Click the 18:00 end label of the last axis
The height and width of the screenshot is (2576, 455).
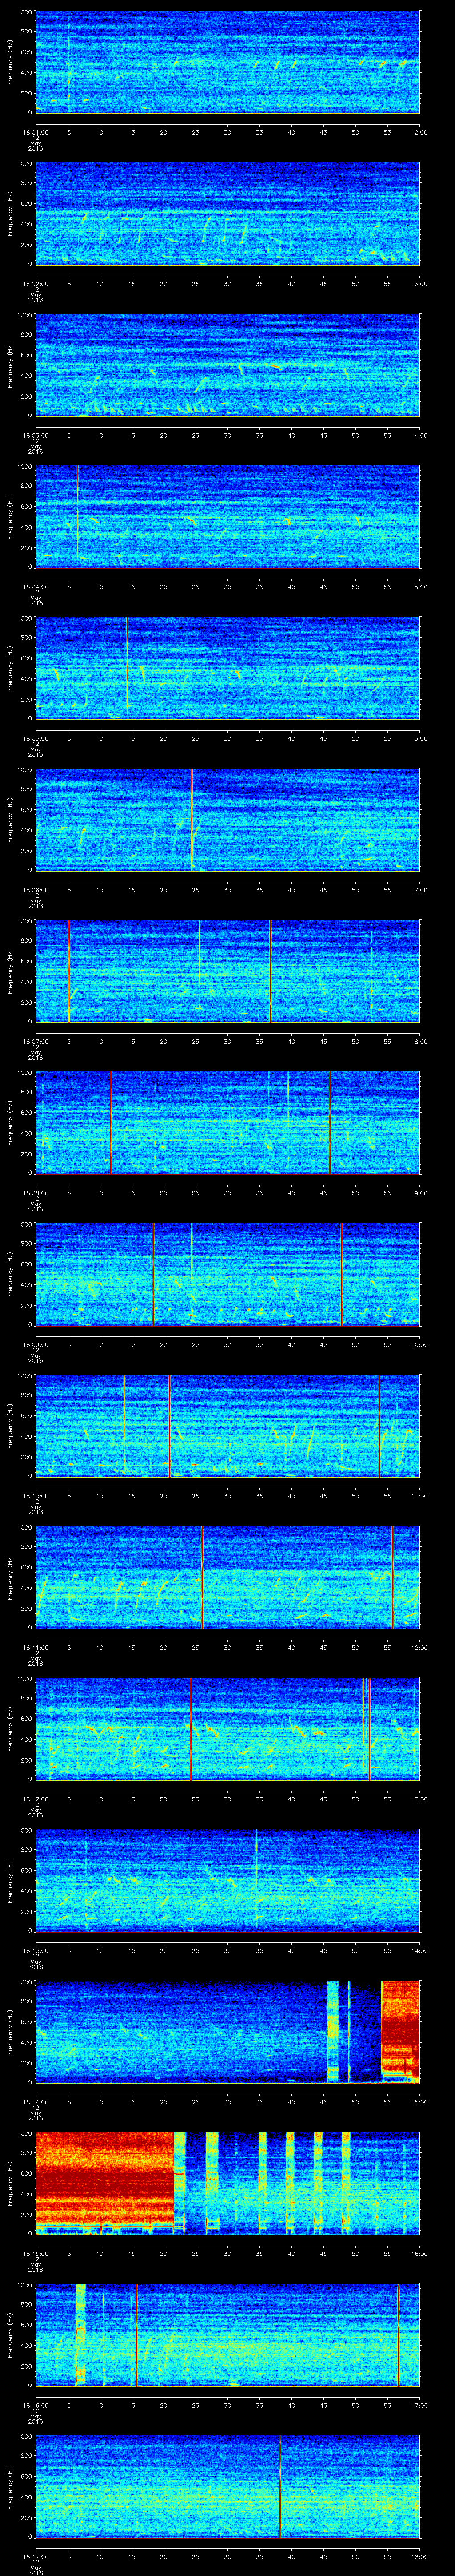421,2556
